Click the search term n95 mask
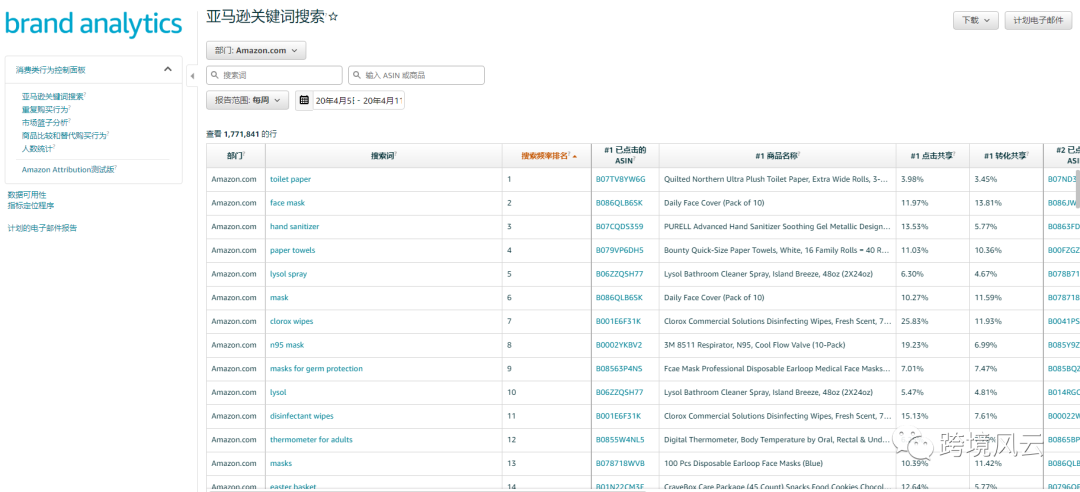Image resolution: width=1080 pixels, height=492 pixels. pos(287,345)
